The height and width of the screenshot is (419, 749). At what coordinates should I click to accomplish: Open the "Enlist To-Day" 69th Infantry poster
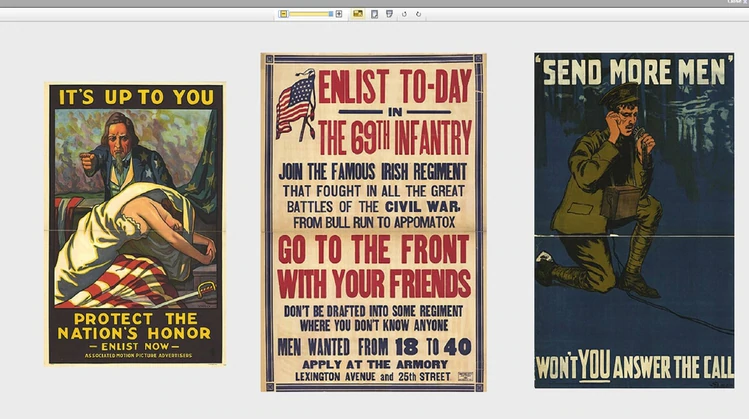click(x=374, y=222)
